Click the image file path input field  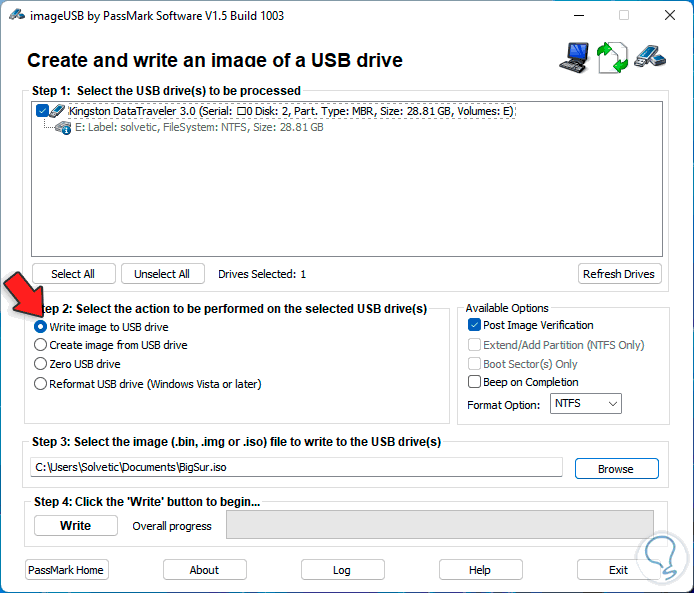296,467
